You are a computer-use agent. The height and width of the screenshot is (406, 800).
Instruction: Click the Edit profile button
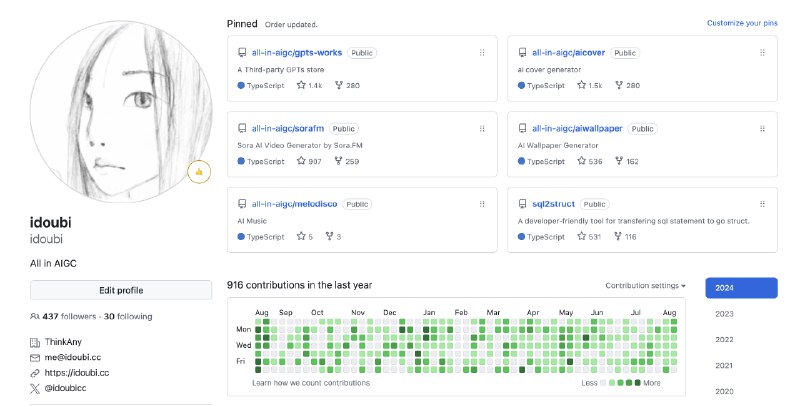click(121, 290)
